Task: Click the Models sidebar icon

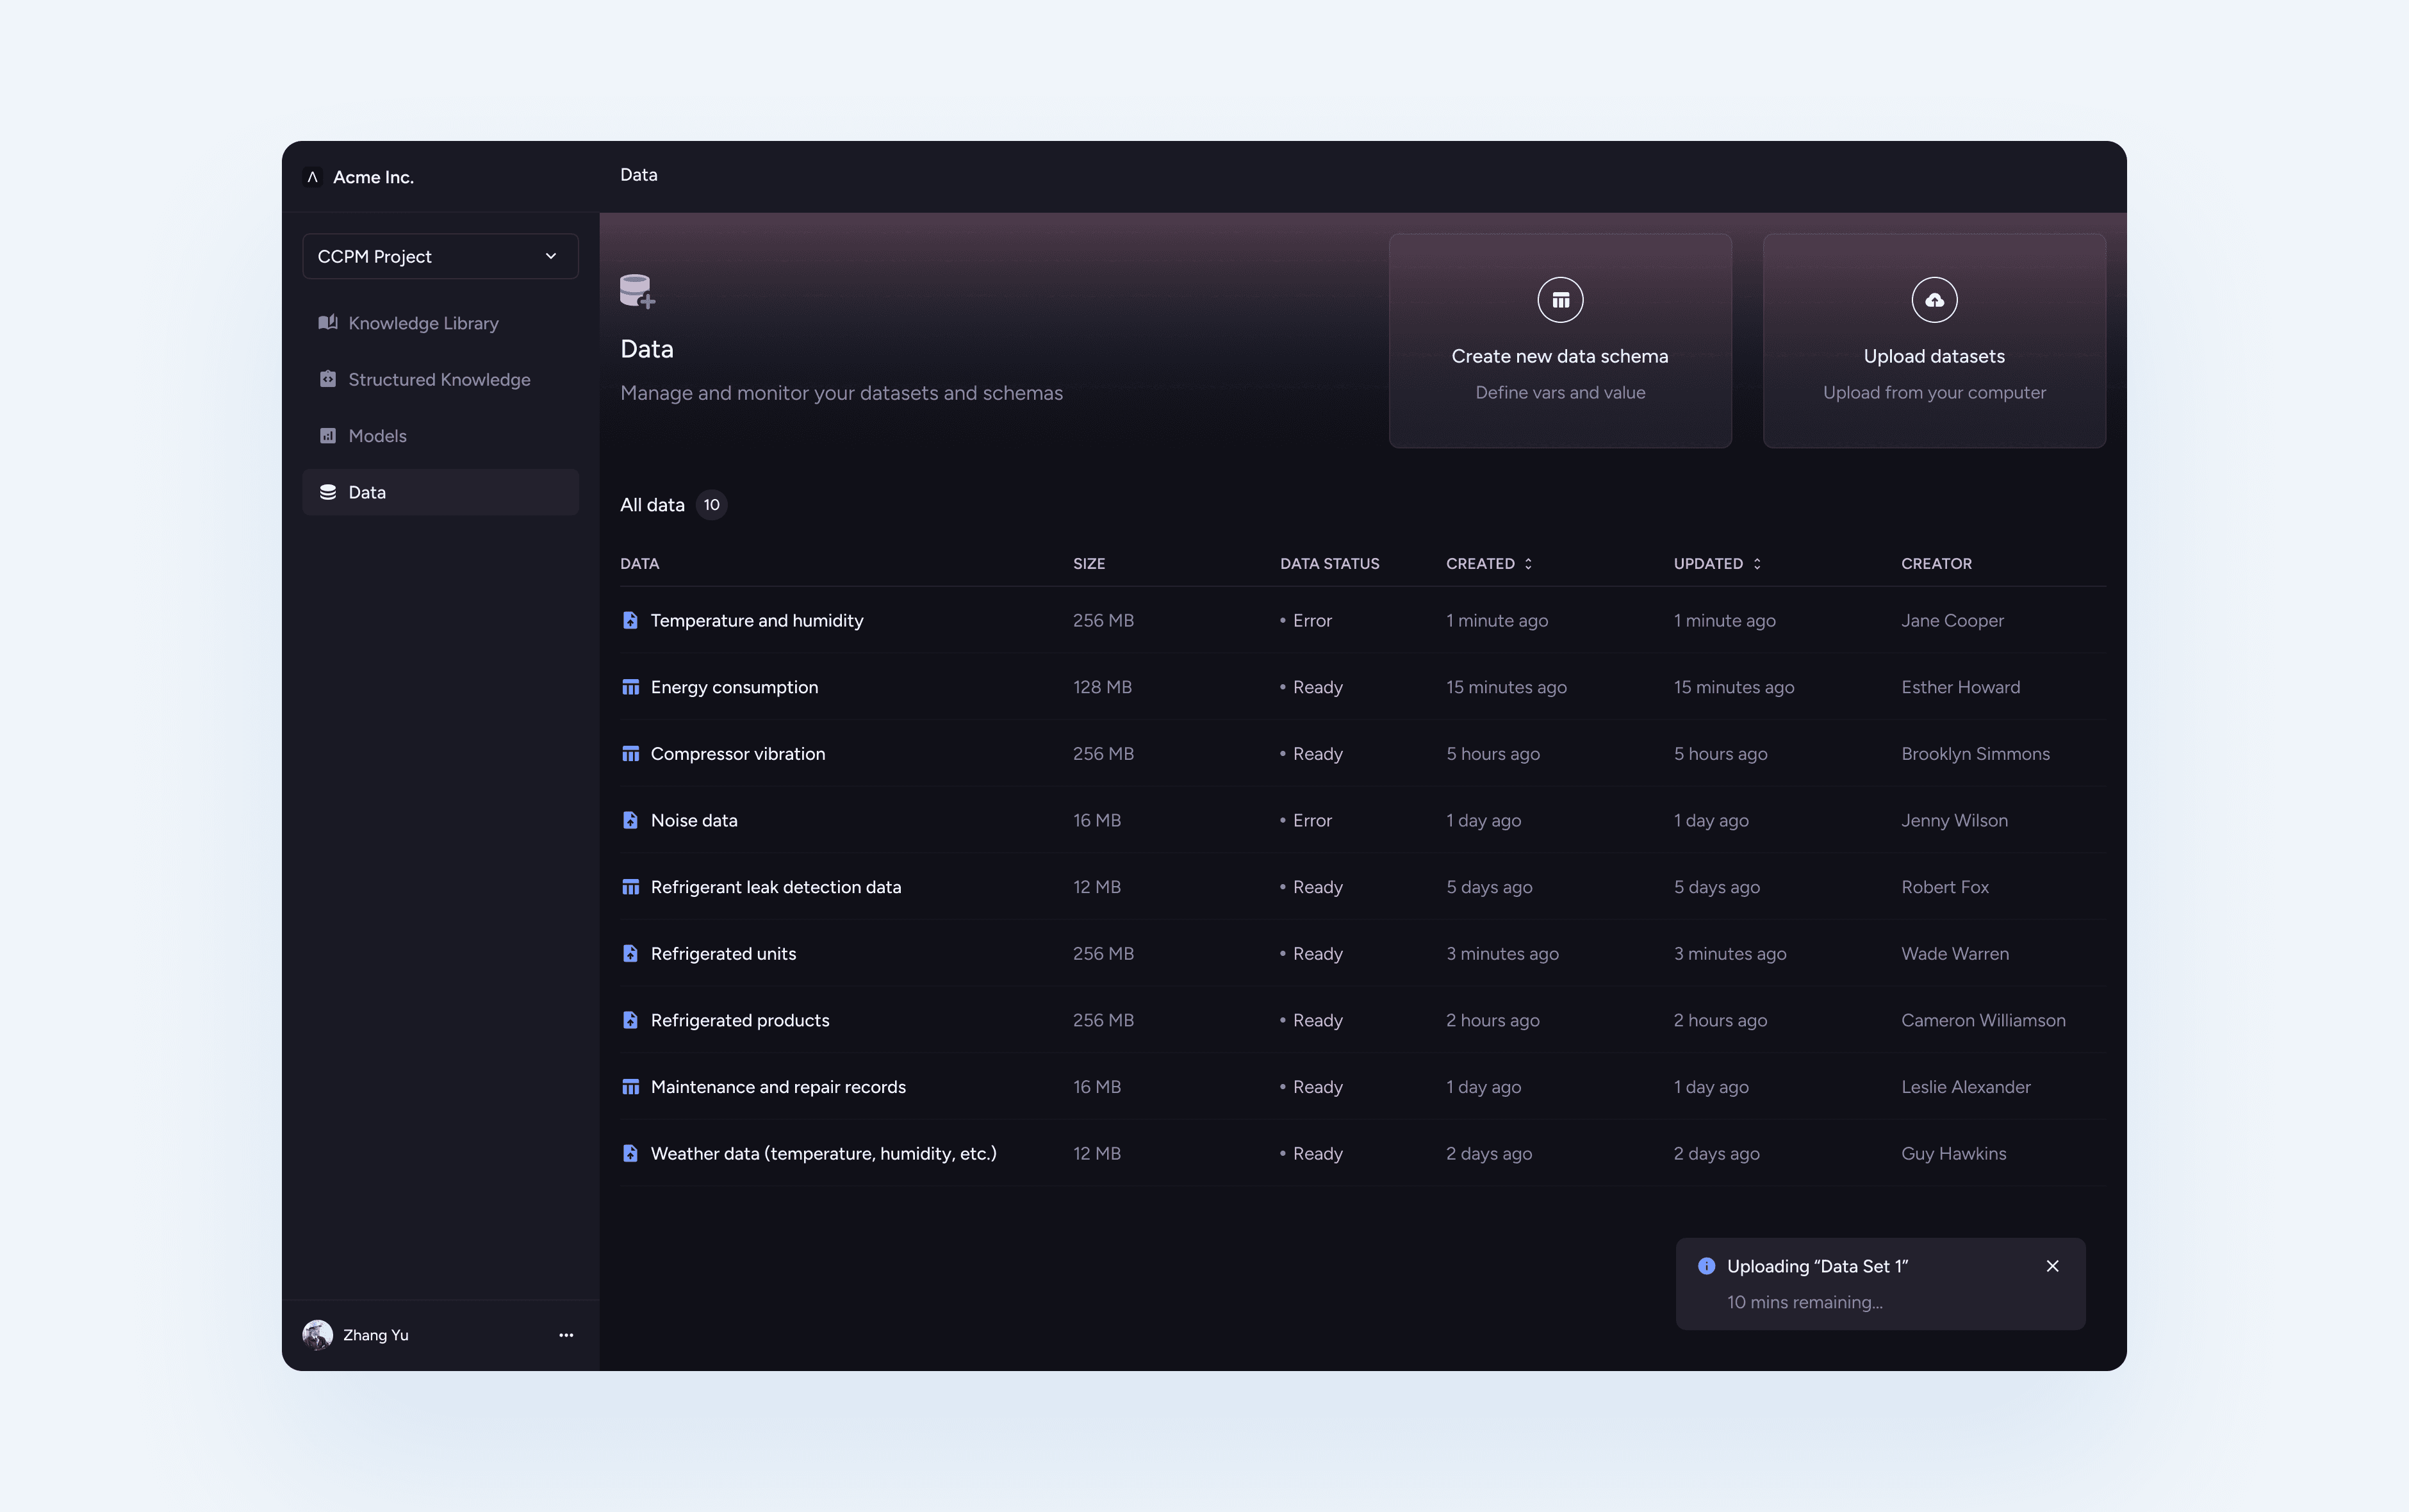Action: tap(328, 436)
